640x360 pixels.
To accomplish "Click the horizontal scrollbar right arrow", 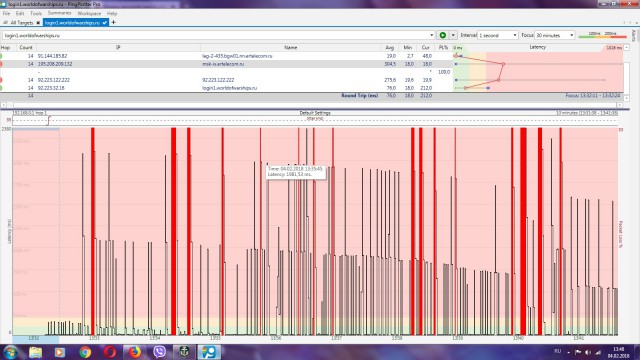I will pyautogui.click(x=620, y=105).
